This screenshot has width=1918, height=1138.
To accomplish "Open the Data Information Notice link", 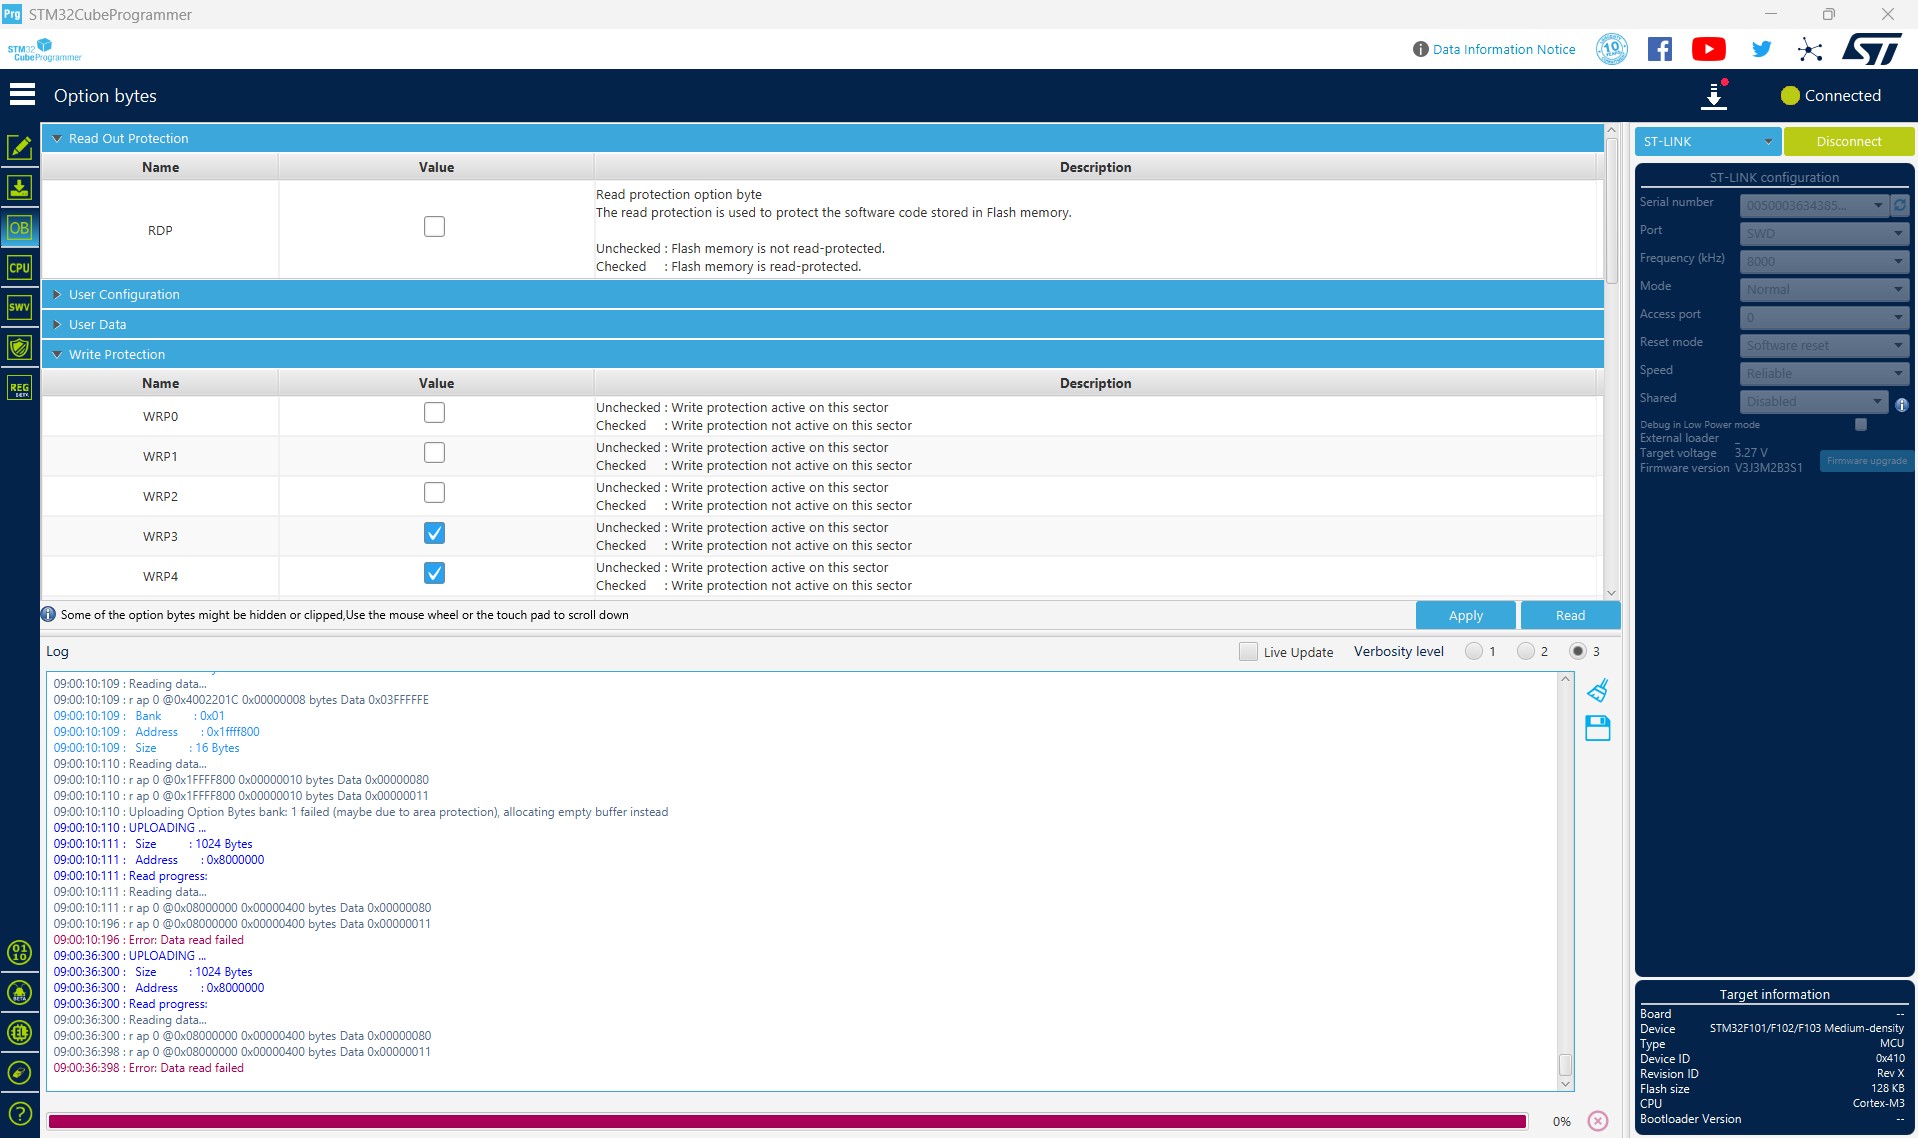I will tap(1503, 49).
